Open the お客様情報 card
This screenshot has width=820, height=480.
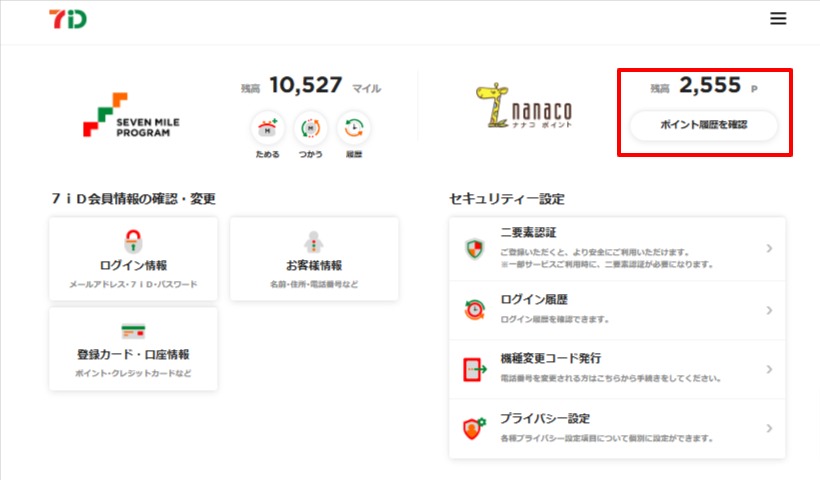[x=314, y=259]
